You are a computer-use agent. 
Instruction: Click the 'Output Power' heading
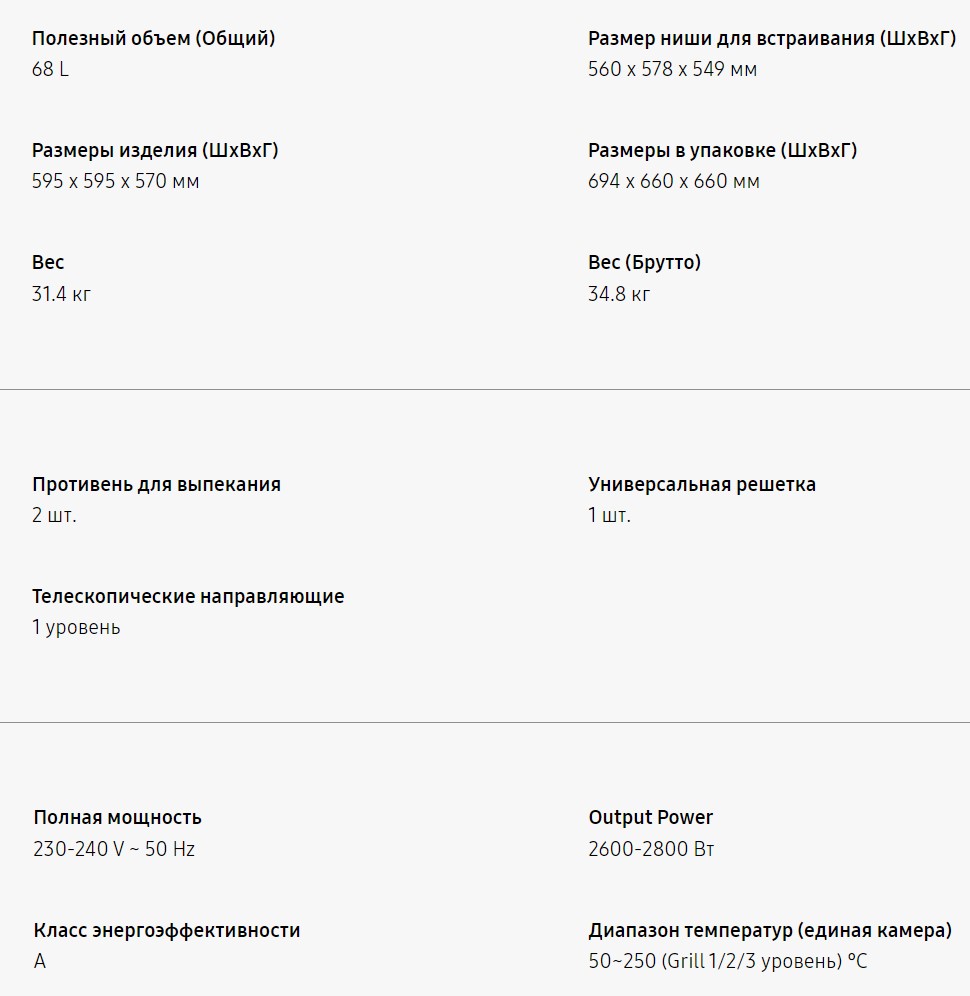650,818
